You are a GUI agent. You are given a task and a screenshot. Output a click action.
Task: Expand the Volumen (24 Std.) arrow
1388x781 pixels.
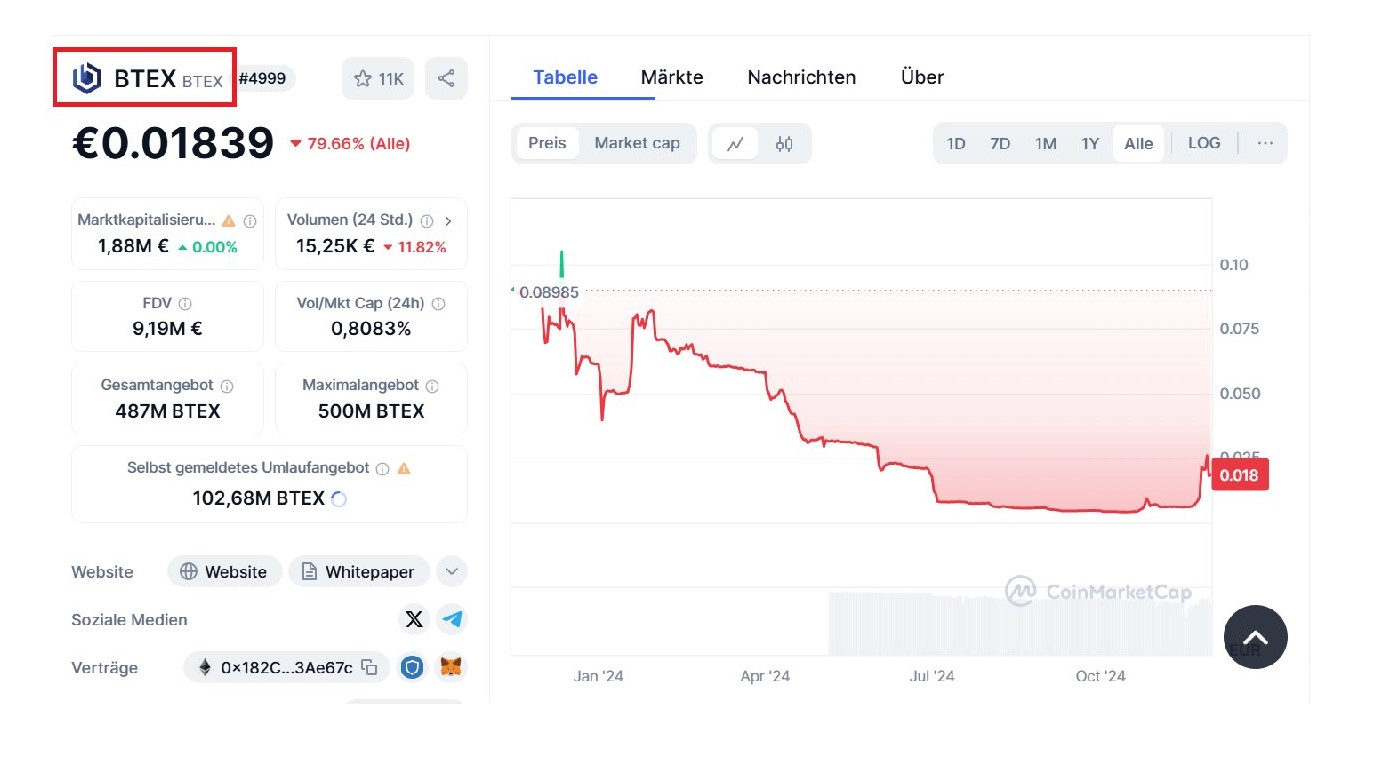(x=448, y=221)
